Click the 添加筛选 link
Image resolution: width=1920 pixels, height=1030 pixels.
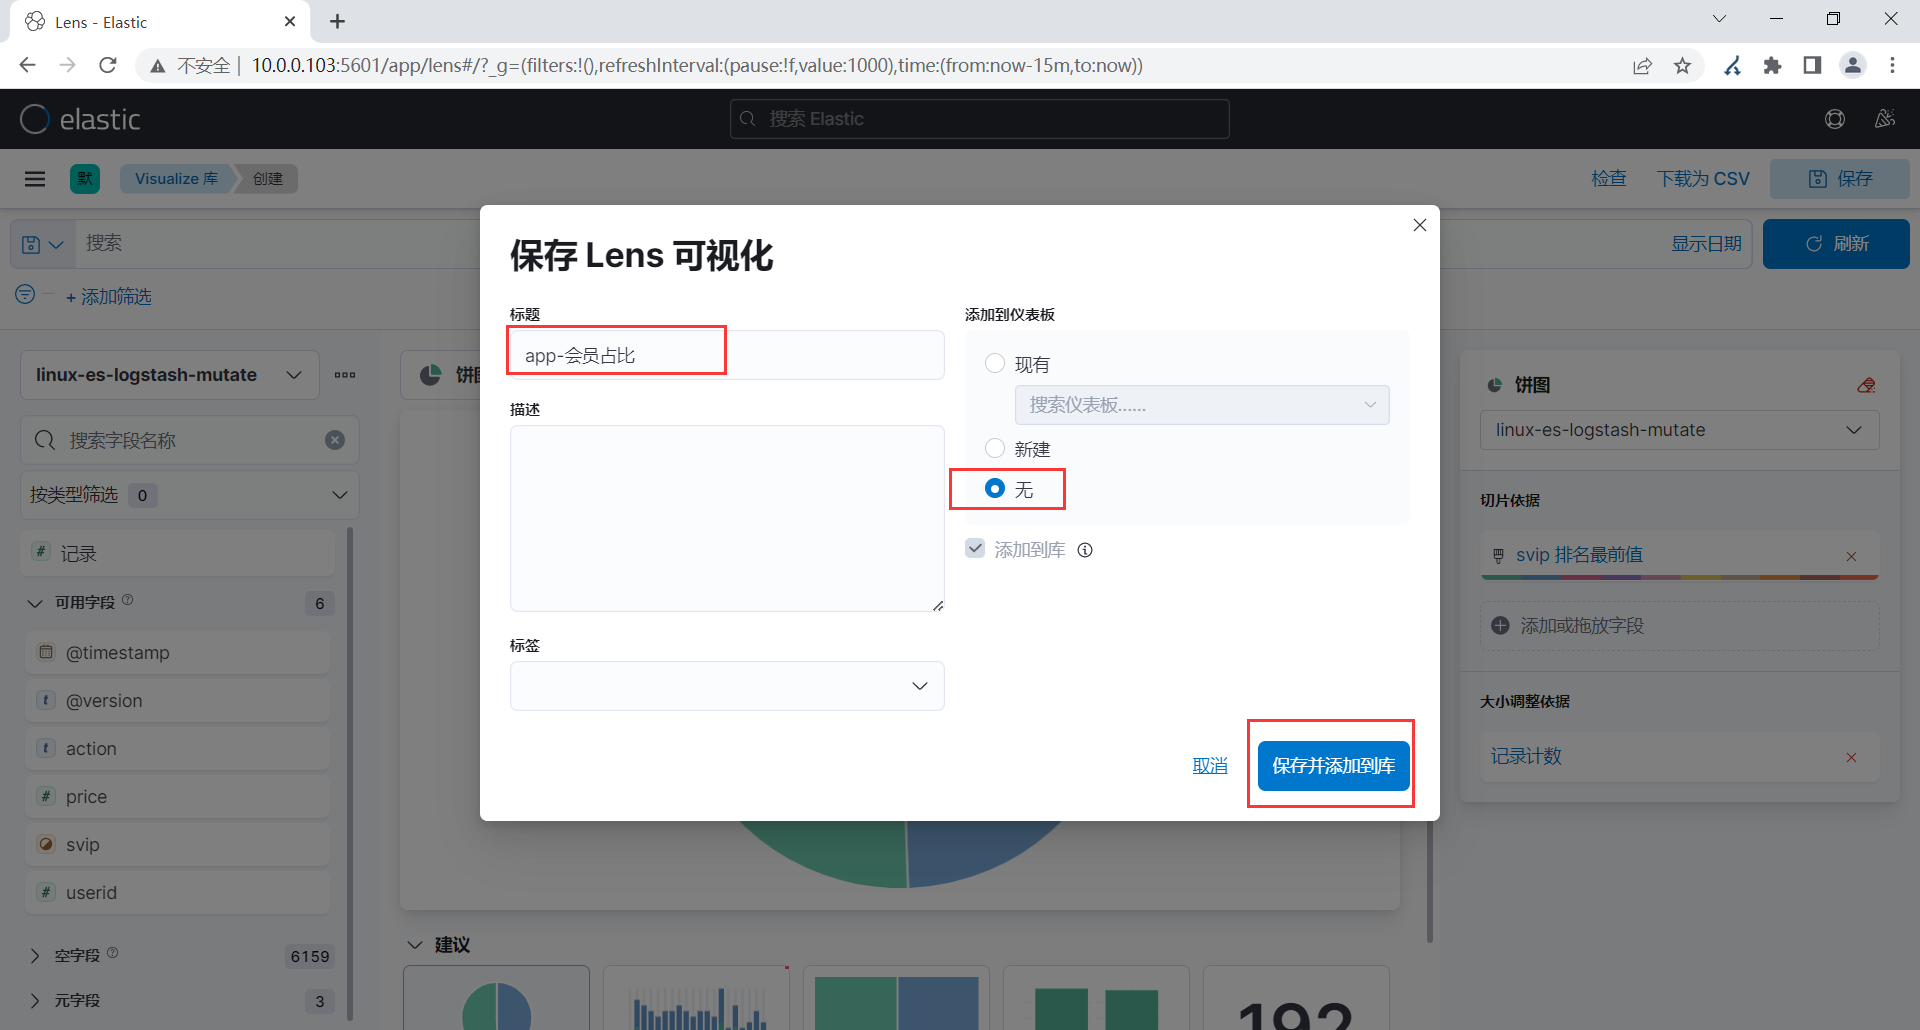pos(109,297)
